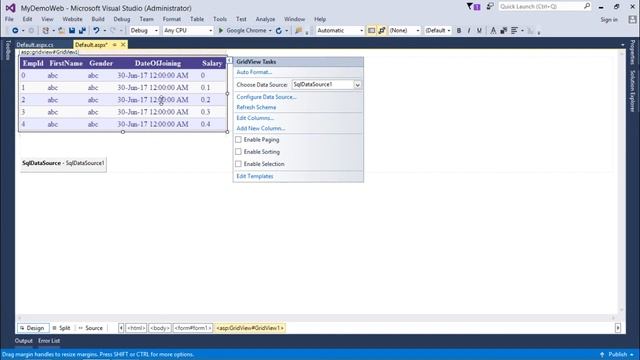Click the Navigate Backward arrow icon
This screenshot has width=640, height=360.
point(15,31)
